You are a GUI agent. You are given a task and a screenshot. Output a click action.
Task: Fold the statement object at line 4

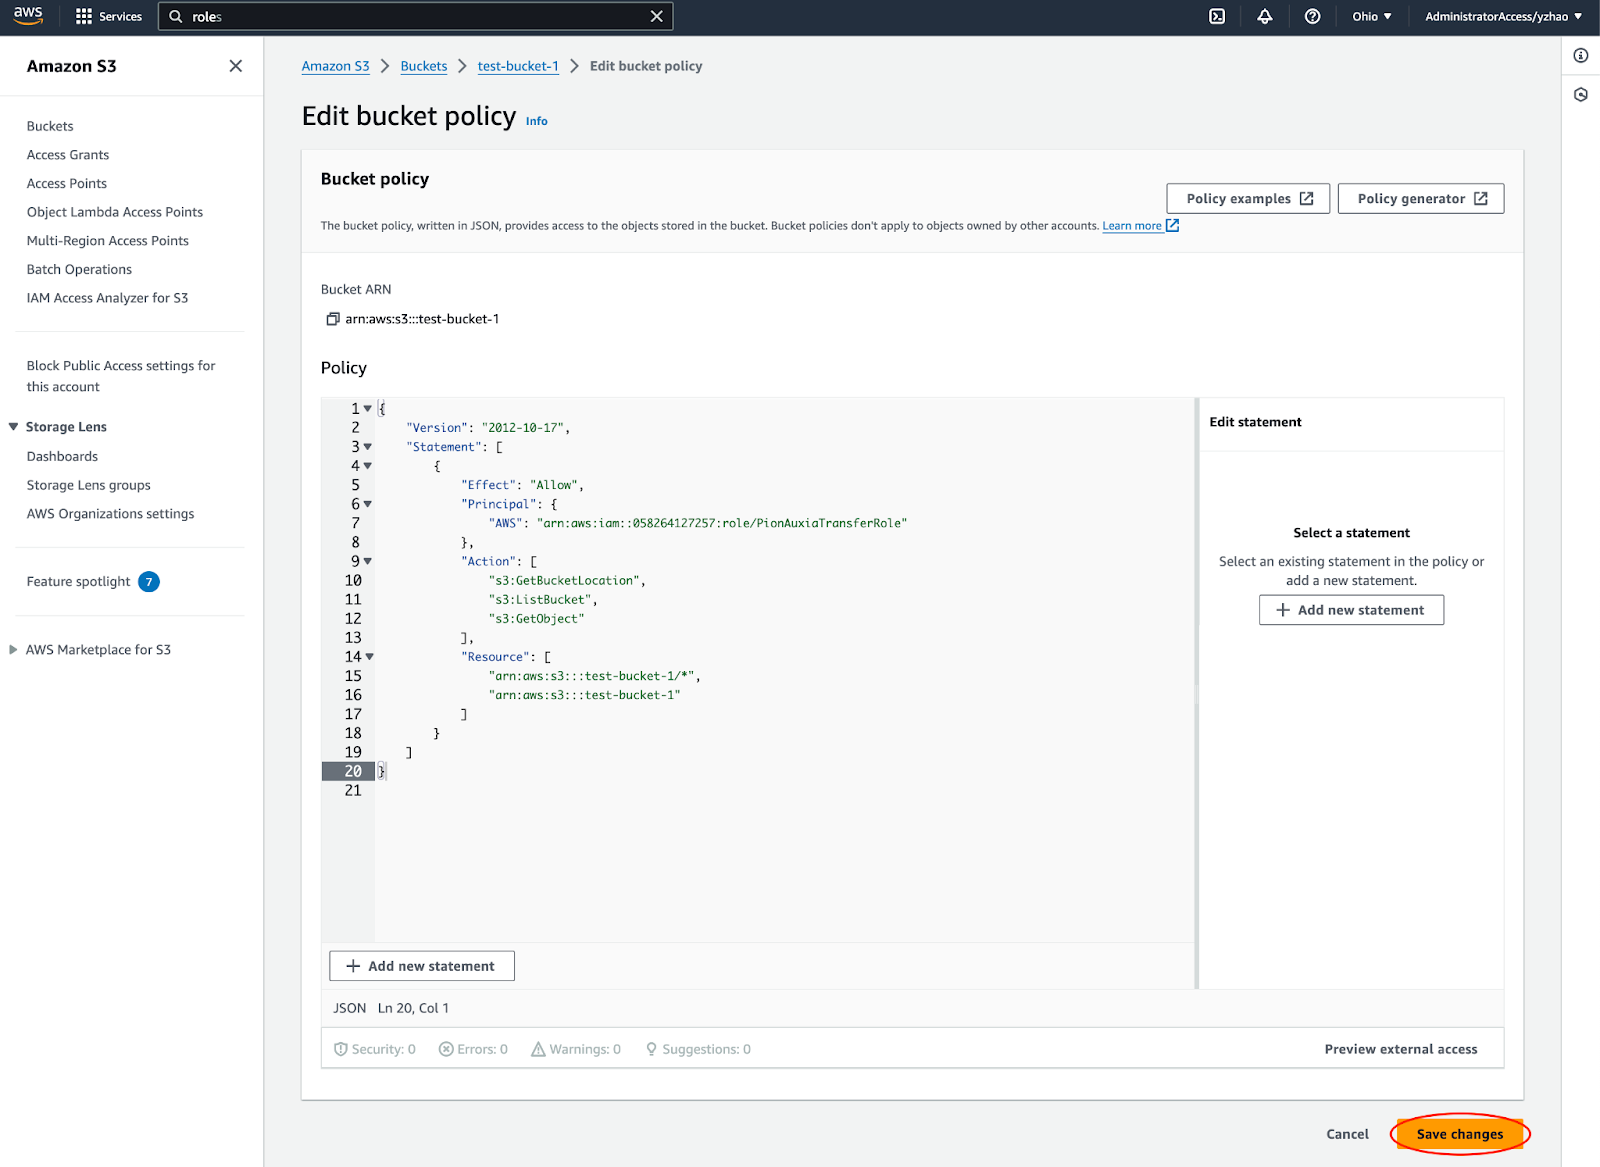[x=368, y=466]
